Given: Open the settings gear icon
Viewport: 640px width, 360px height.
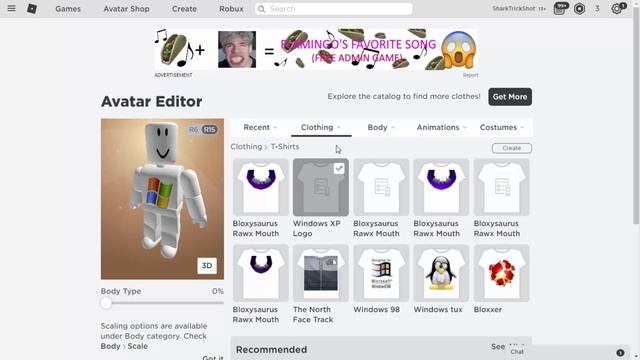Looking at the screenshot, I should pos(617,9).
